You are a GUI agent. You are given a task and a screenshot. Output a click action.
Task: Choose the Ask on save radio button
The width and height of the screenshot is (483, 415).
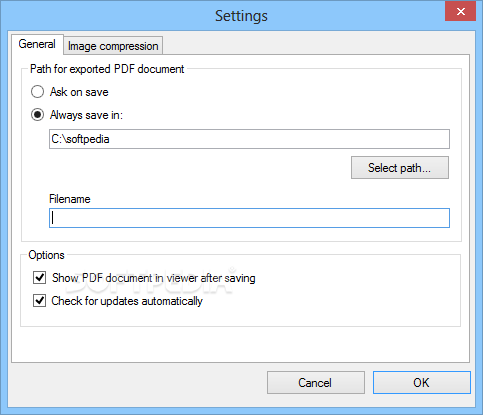pyautogui.click(x=37, y=92)
